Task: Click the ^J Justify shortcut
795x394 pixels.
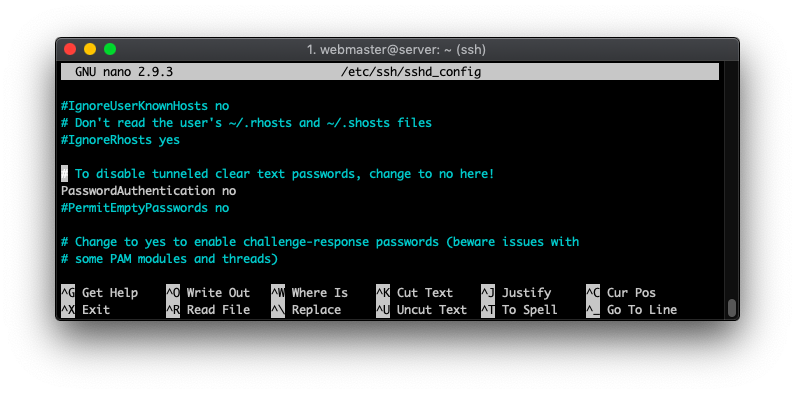Action: [516, 293]
